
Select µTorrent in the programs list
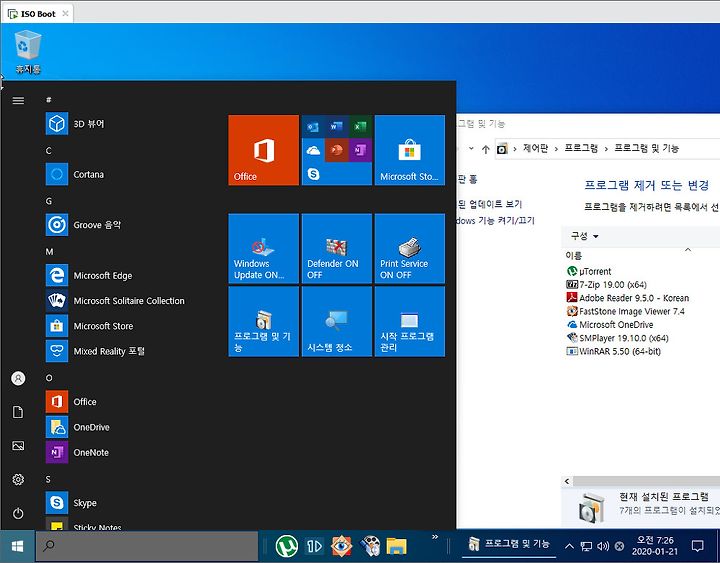pos(589,271)
